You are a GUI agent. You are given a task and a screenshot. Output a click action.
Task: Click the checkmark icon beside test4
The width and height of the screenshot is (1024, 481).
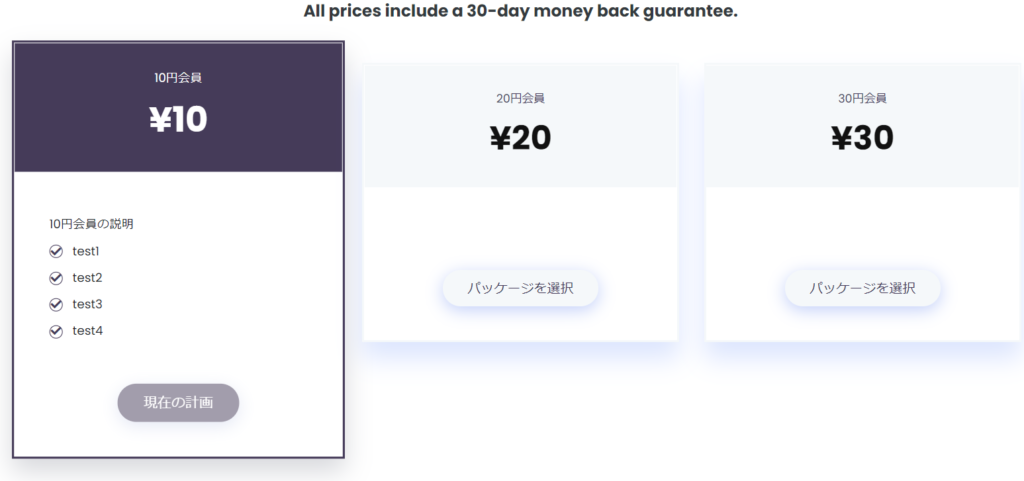point(56,332)
